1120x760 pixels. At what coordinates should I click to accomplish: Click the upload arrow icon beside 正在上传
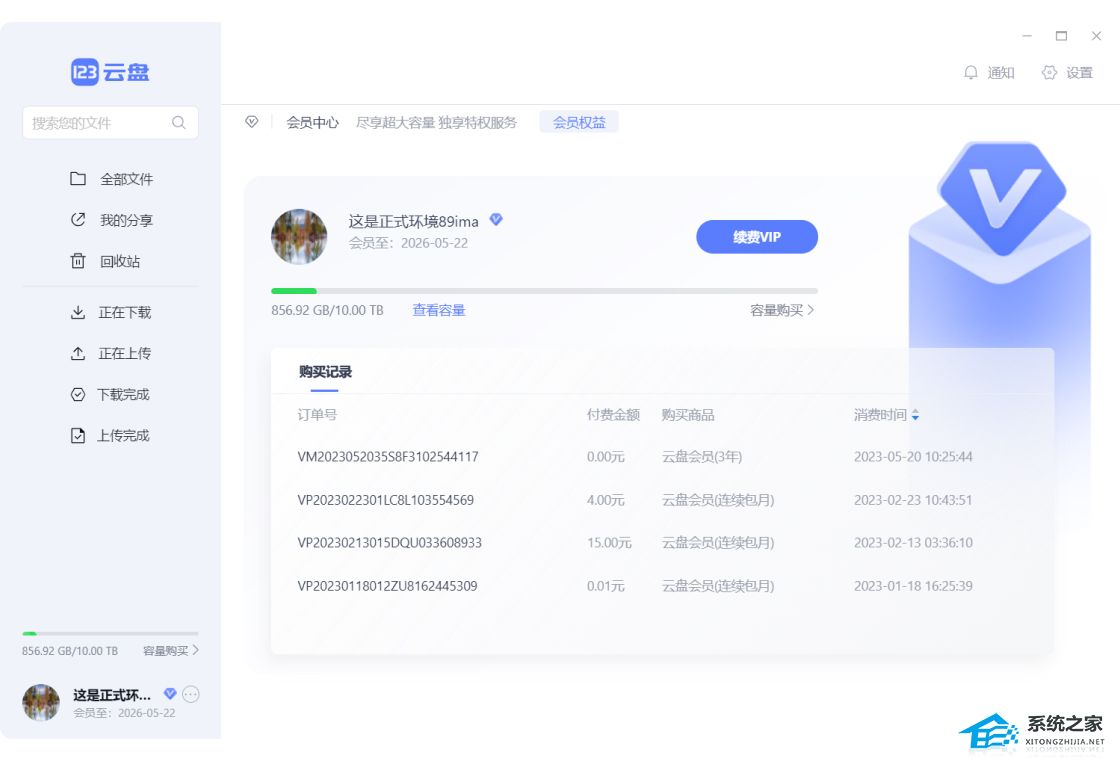tap(78, 354)
